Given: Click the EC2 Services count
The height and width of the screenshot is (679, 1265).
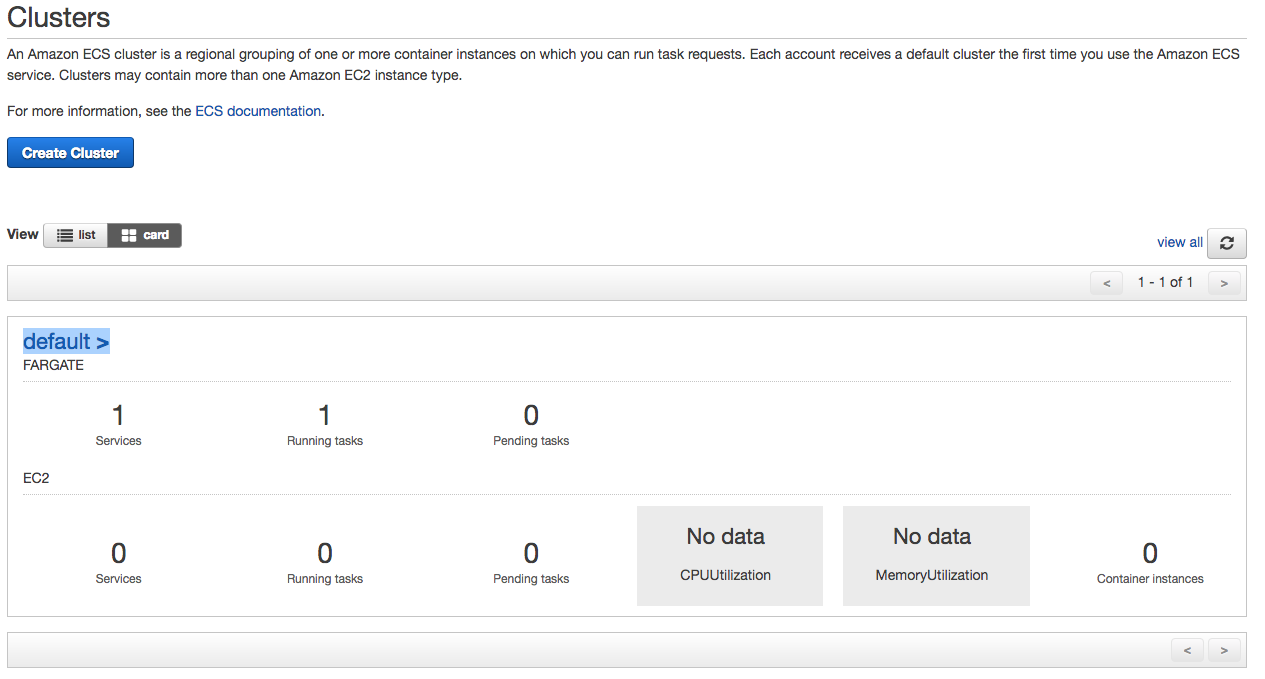Looking at the screenshot, I should [x=118, y=553].
